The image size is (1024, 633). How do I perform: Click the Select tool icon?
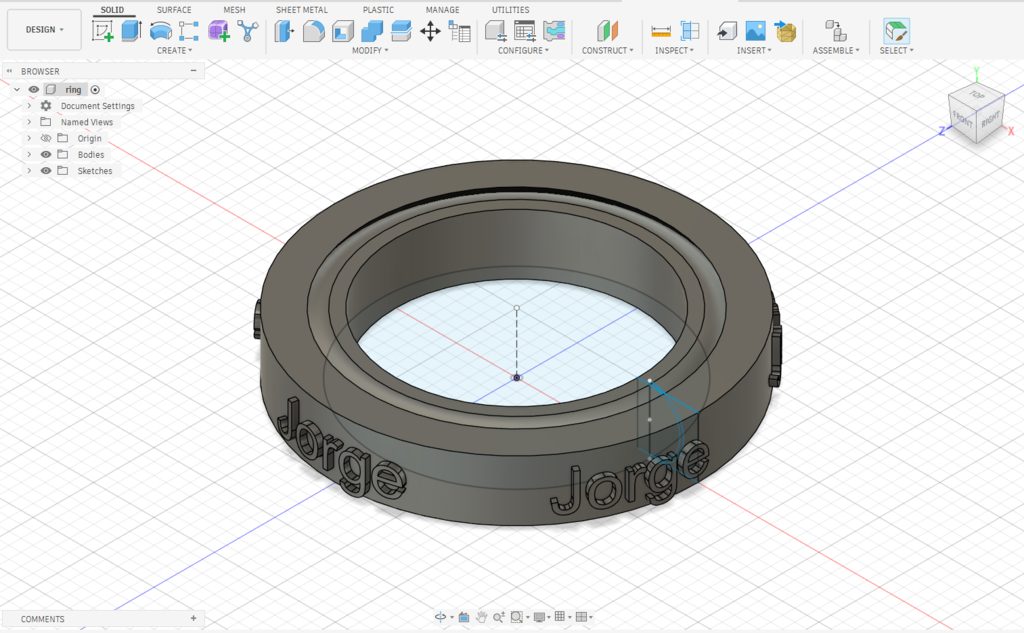[897, 31]
